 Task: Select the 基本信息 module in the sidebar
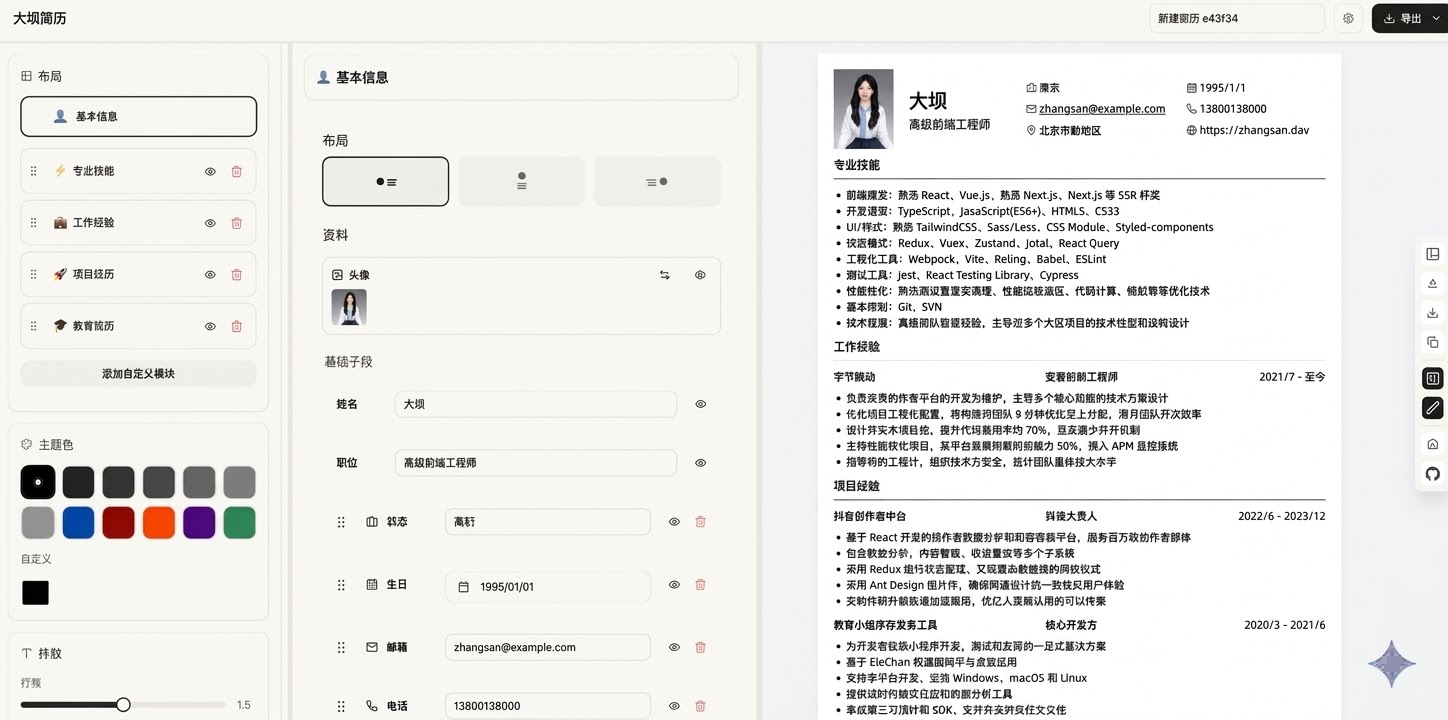click(138, 116)
